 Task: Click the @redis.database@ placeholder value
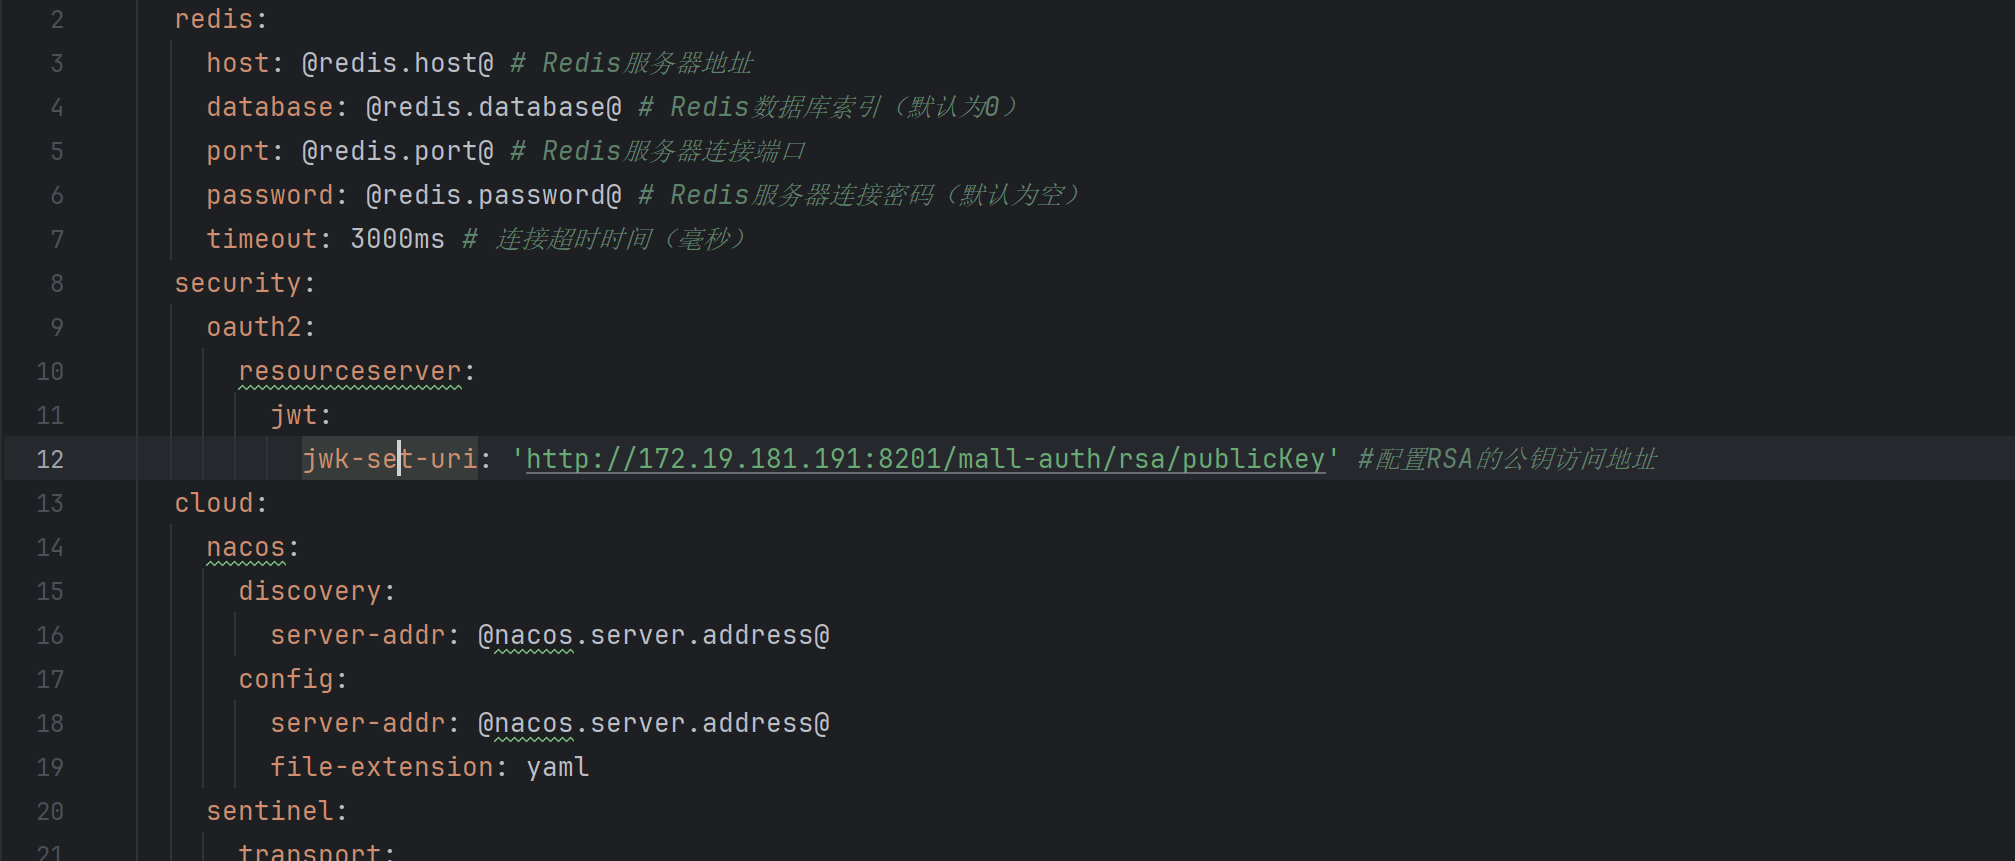tap(494, 107)
